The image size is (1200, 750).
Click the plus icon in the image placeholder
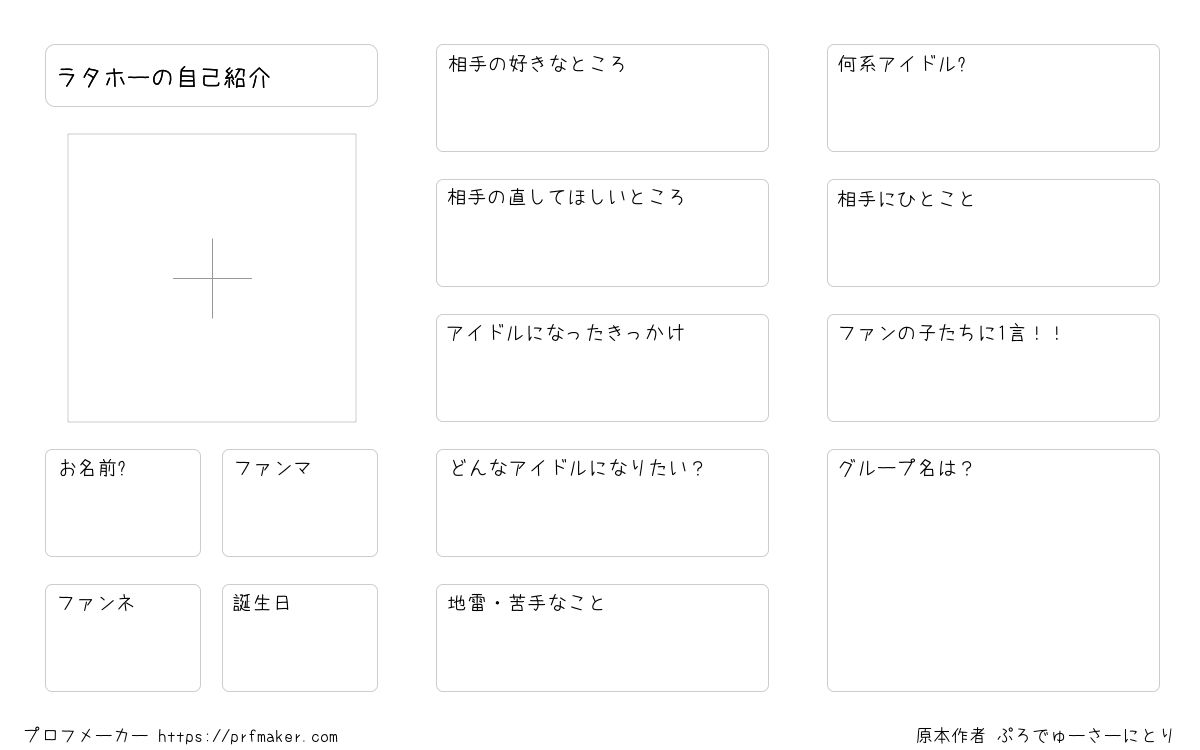pyautogui.click(x=212, y=278)
